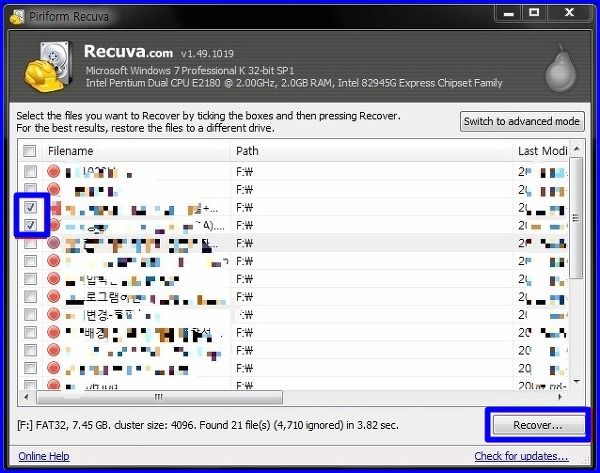This screenshot has width=600, height=473.
Task: Tick the checkbox of the 배경 file row
Action: pos(30,332)
